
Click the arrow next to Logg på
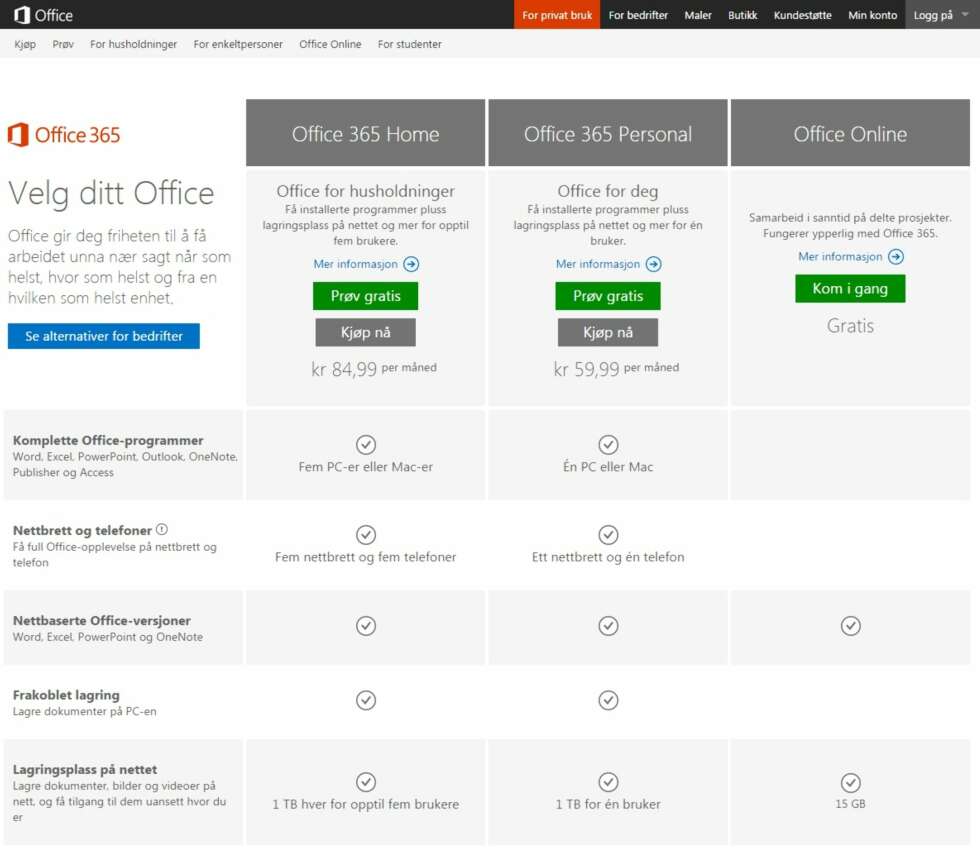(x=965, y=14)
